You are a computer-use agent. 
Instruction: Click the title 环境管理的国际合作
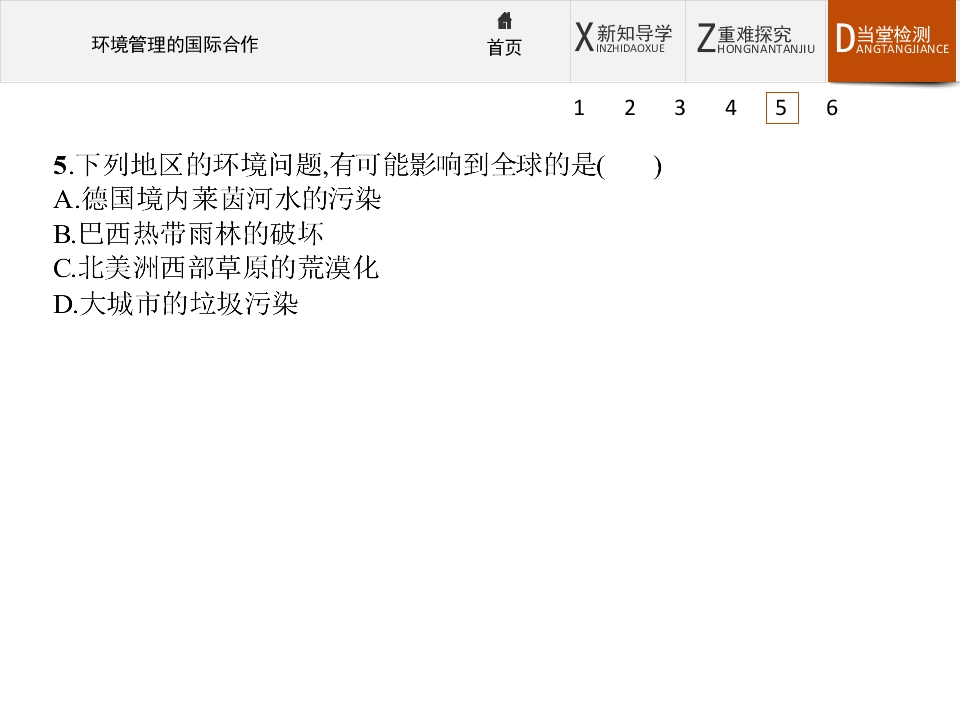(175, 44)
